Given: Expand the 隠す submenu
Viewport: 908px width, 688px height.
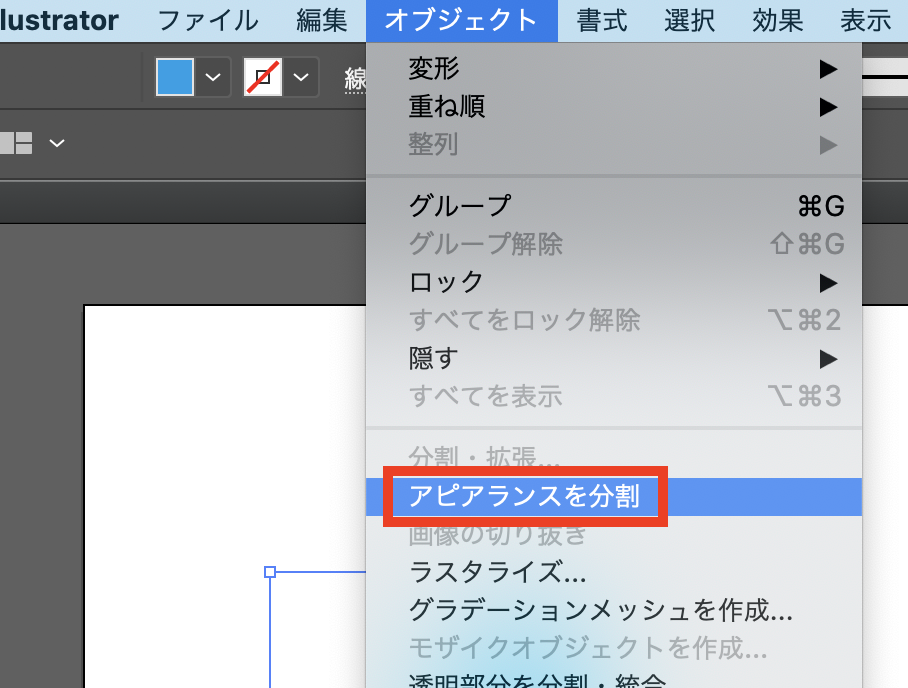Looking at the screenshot, I should click(434, 358).
